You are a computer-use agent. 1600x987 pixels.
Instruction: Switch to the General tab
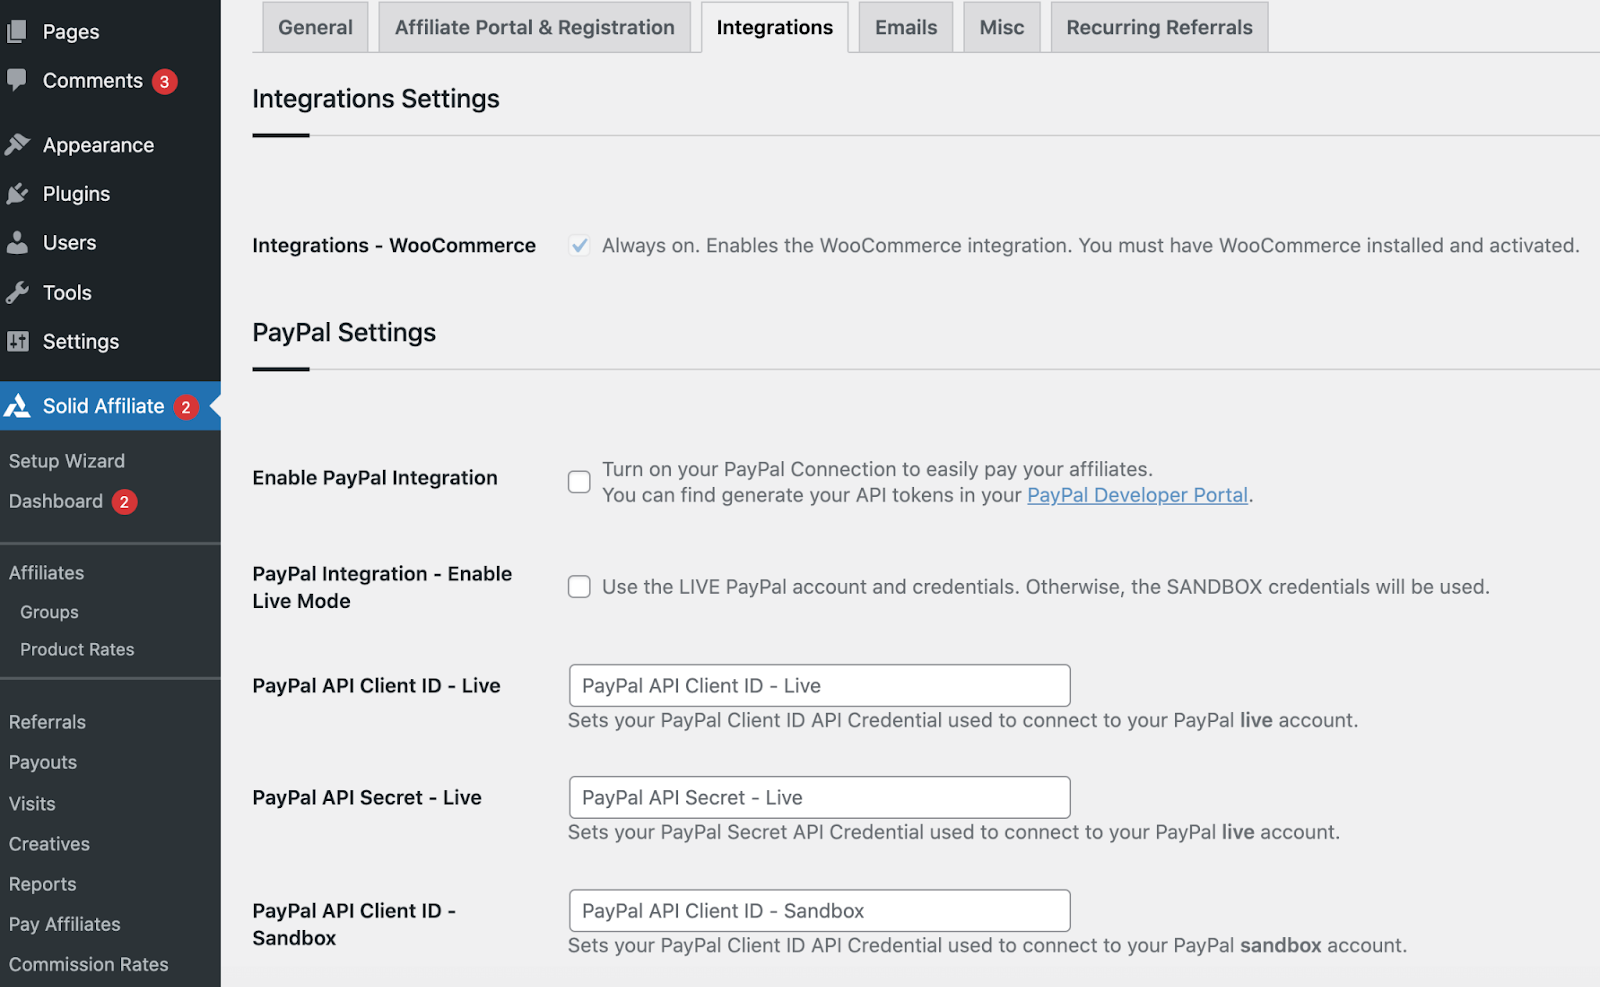click(315, 27)
